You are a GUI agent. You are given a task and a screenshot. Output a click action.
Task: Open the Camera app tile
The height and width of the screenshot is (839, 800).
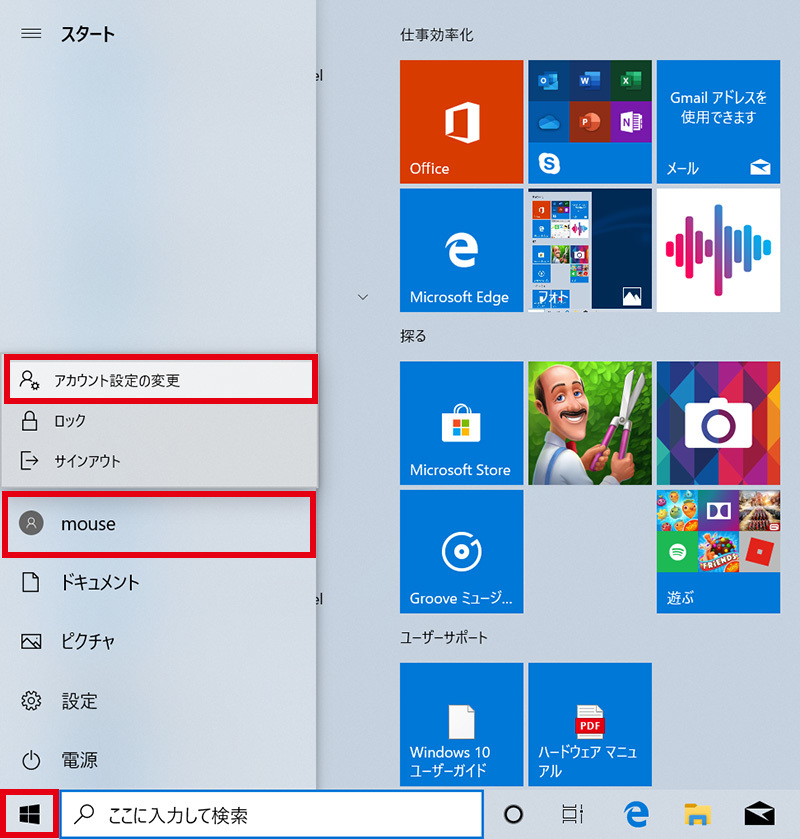[x=718, y=423]
